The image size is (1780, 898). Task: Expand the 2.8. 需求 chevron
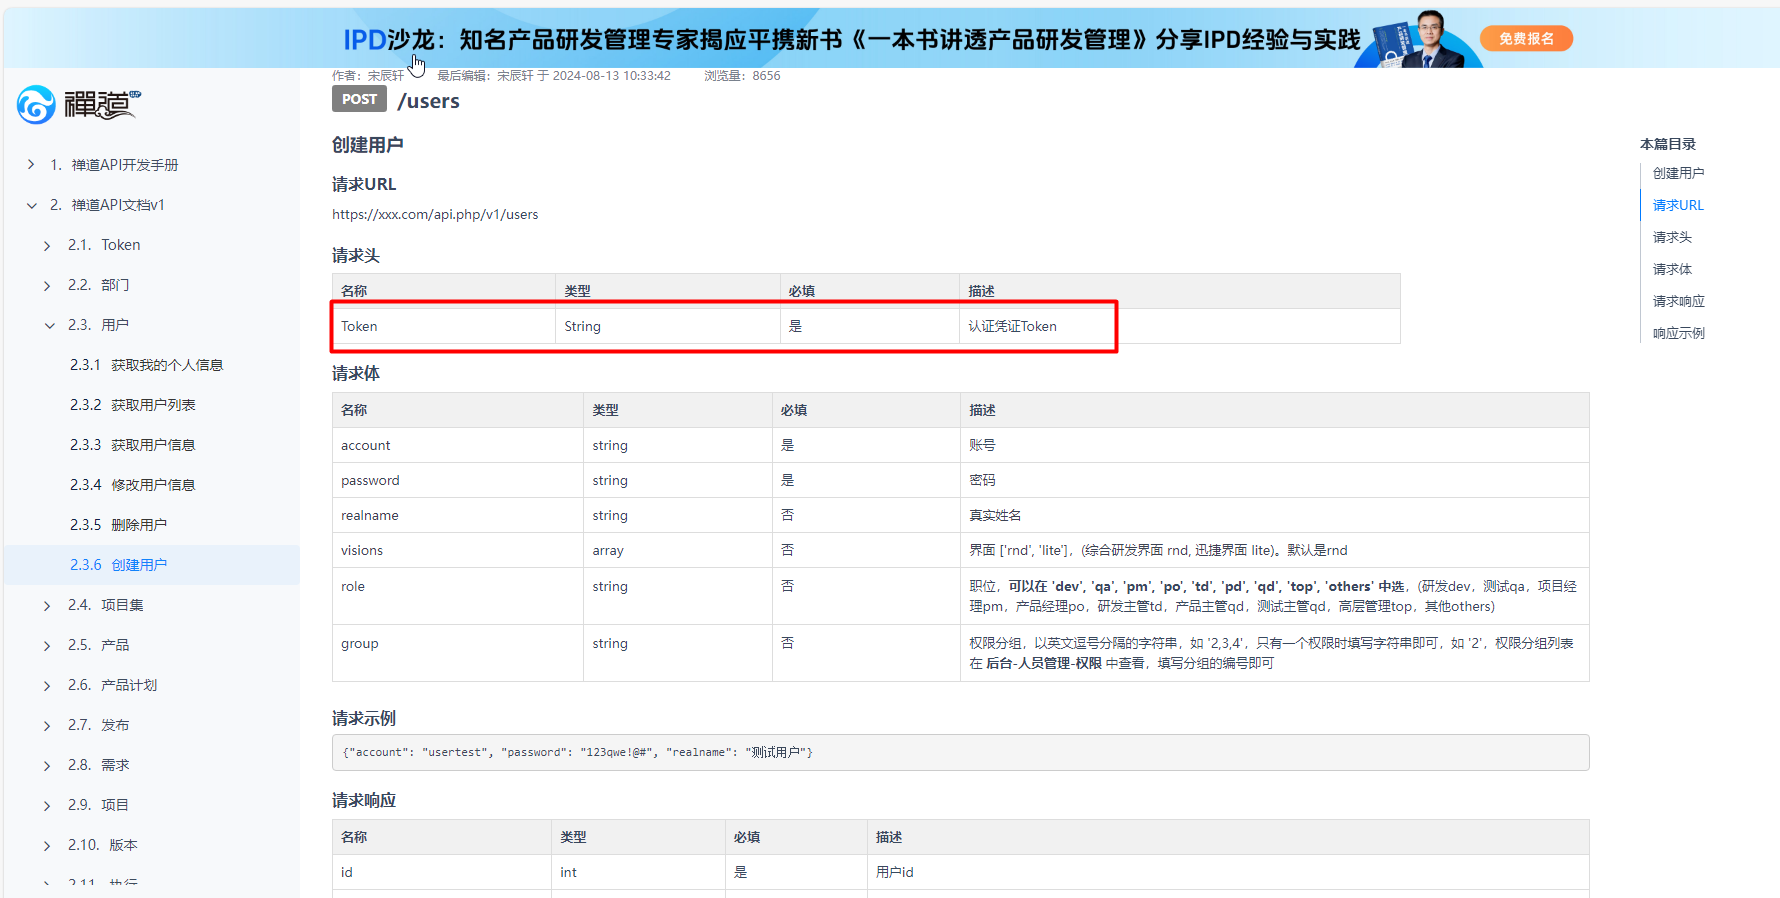point(47,765)
